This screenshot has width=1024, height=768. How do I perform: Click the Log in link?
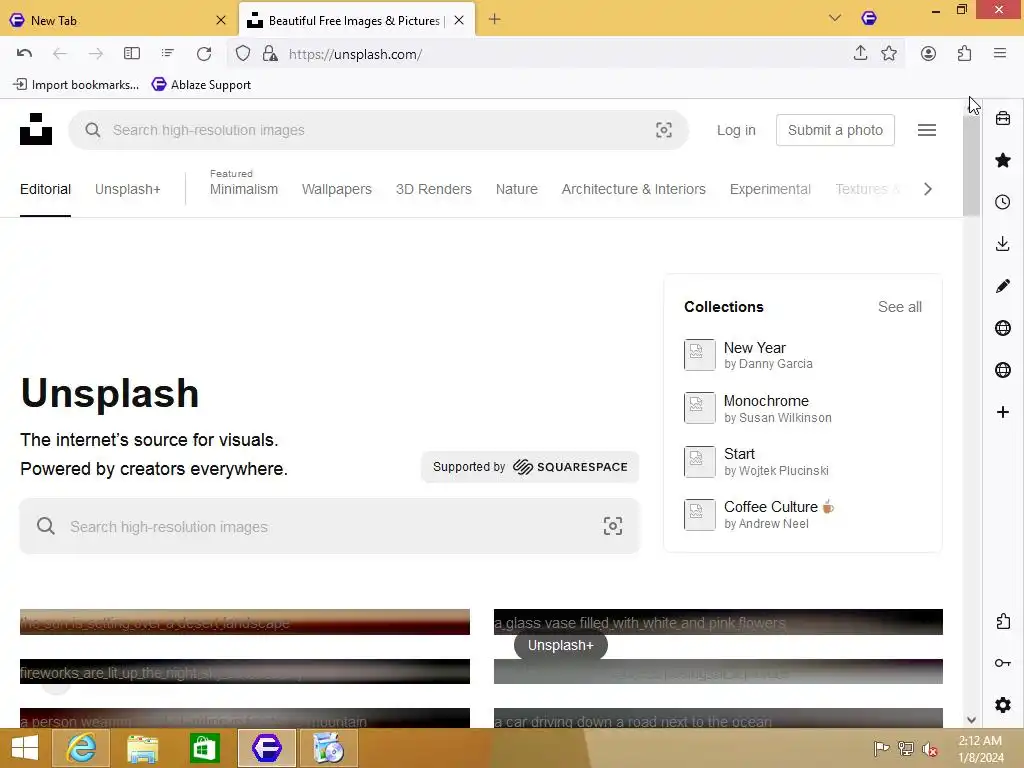click(736, 130)
